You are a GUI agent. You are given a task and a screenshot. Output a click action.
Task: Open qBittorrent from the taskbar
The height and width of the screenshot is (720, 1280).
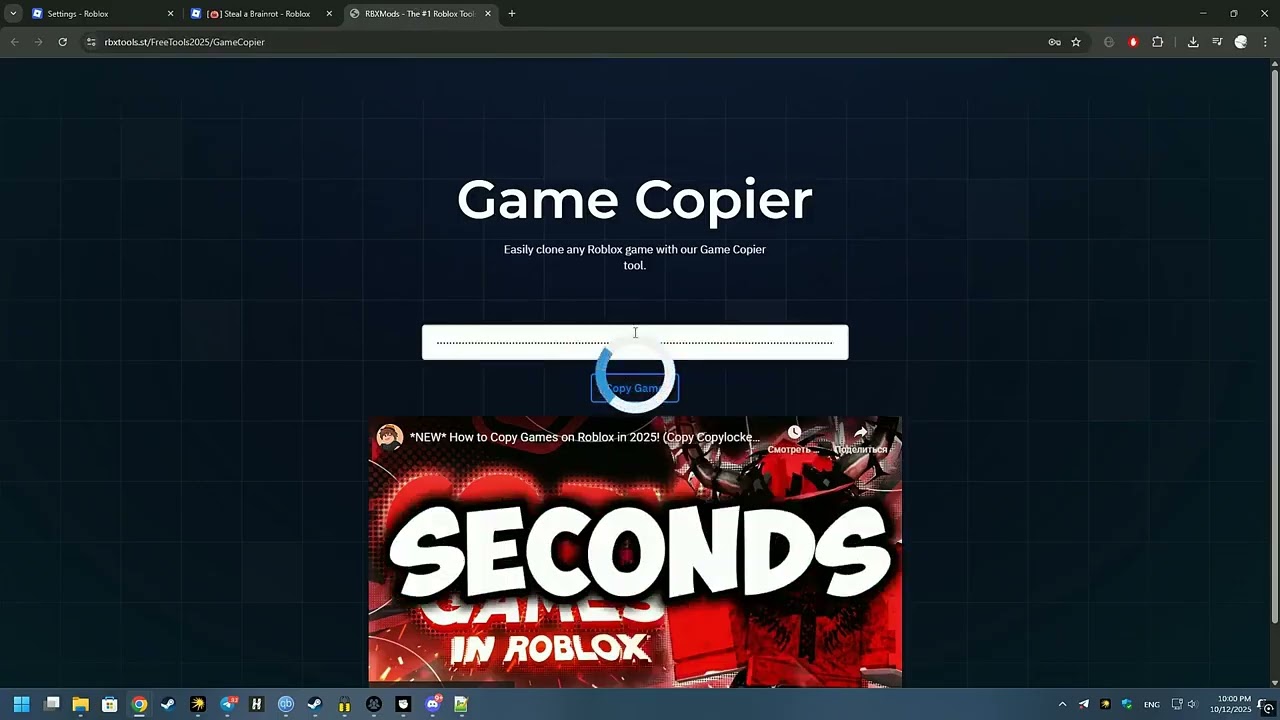click(286, 704)
